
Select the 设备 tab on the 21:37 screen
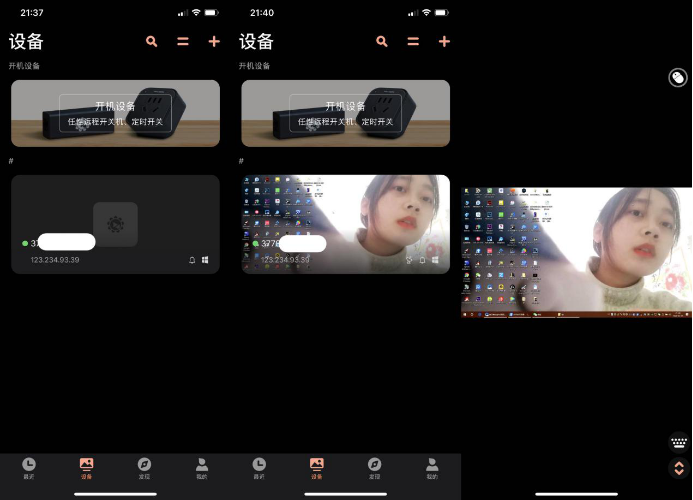(x=87, y=468)
